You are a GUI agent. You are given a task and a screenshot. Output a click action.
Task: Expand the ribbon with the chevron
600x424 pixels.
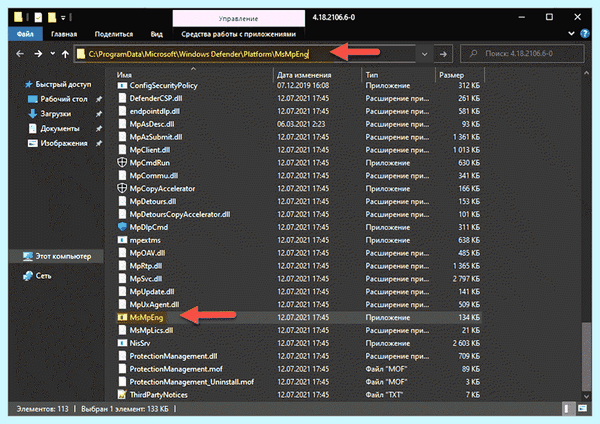571,34
